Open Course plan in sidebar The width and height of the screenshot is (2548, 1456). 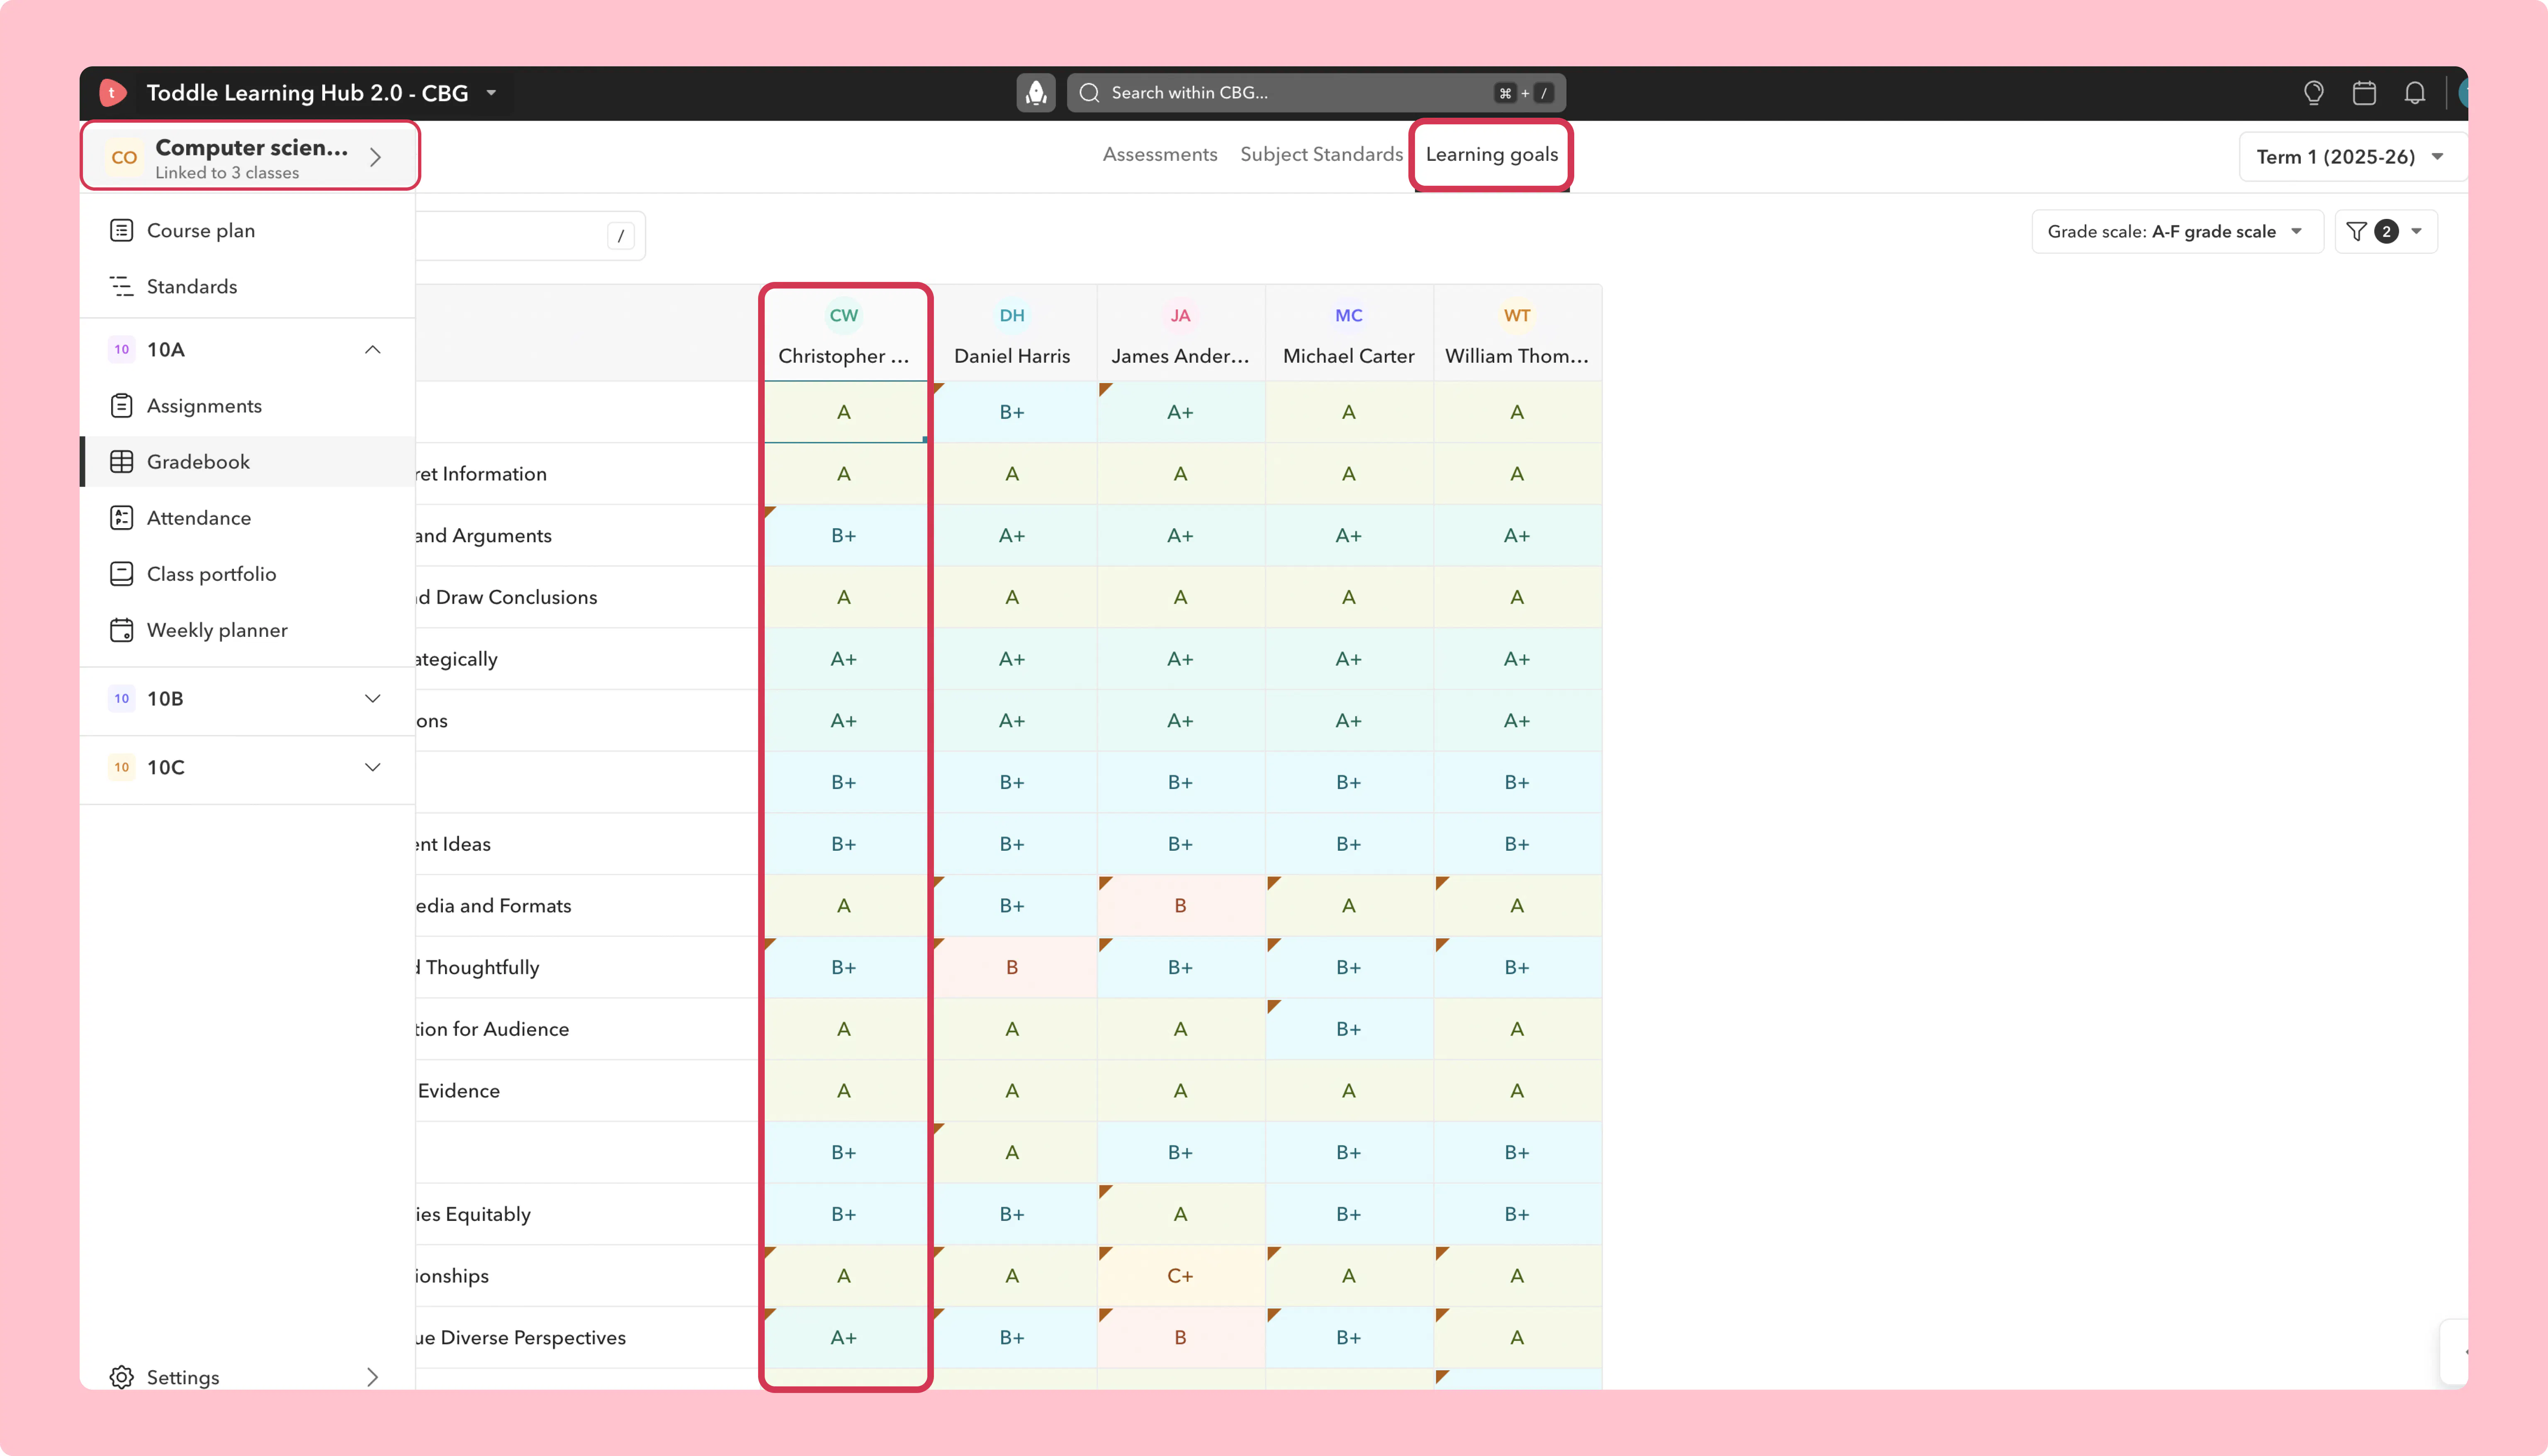coord(248,230)
